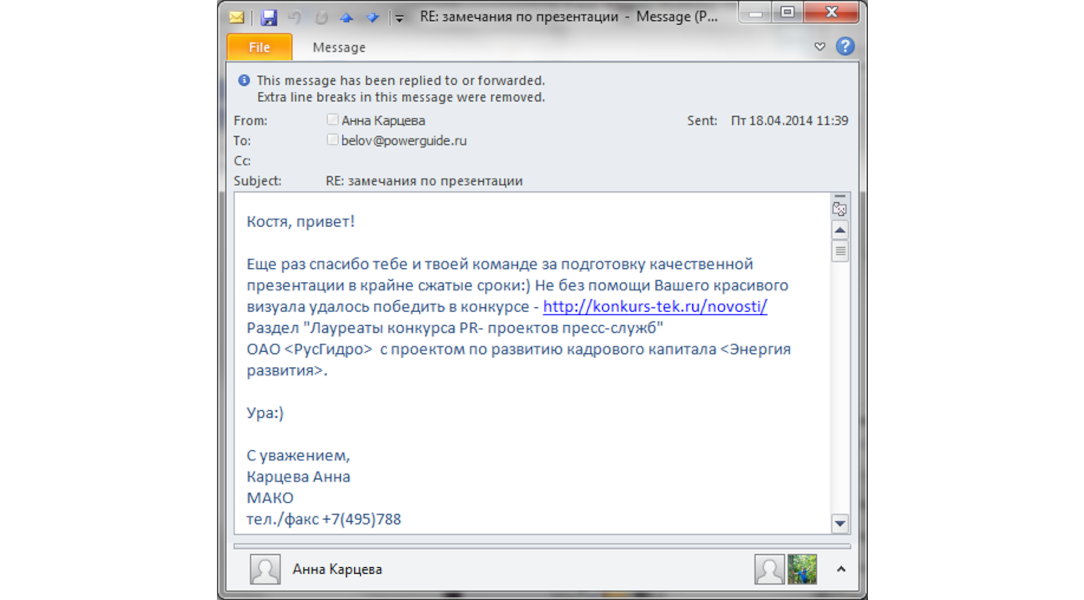Click the scrollbar up arrow in message body
1084x600 pixels.
pyautogui.click(x=840, y=230)
